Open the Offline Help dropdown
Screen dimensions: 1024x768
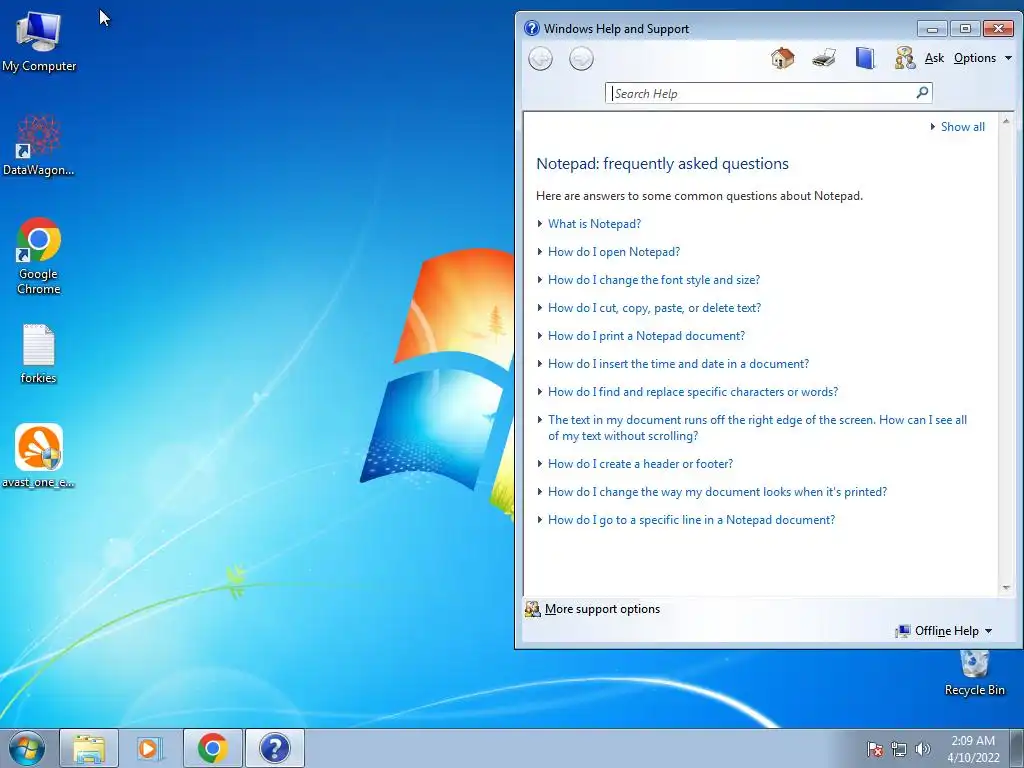tap(944, 631)
